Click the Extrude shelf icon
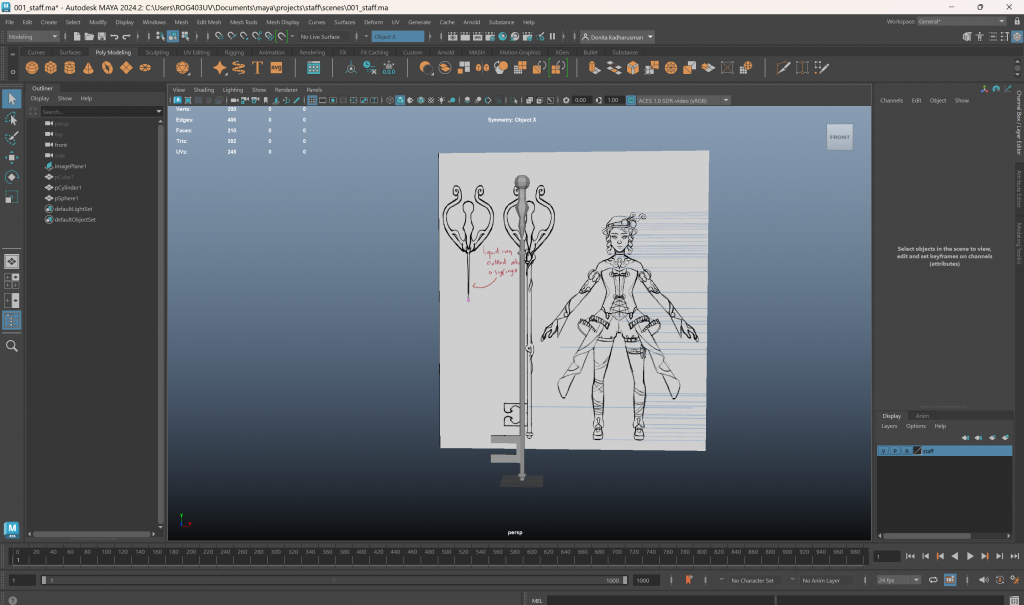Viewport: 1024px width, 605px height. click(x=594, y=67)
